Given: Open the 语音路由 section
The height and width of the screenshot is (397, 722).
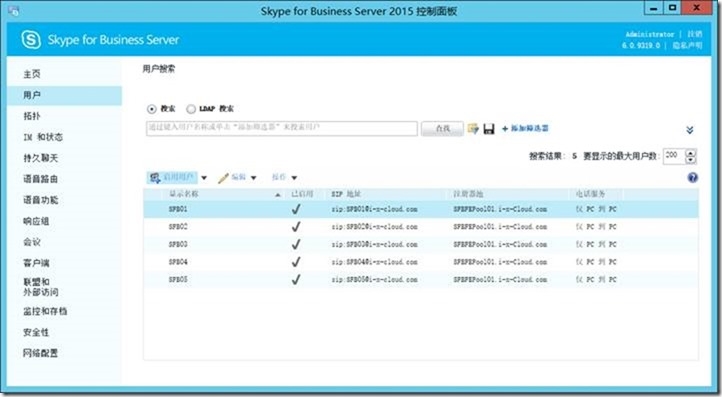Looking at the screenshot, I should coord(41,179).
